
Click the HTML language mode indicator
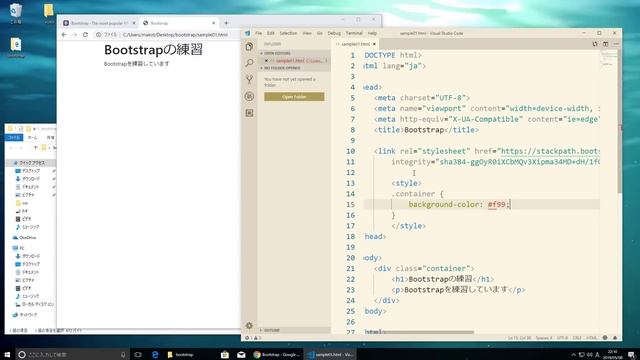pos(591,338)
